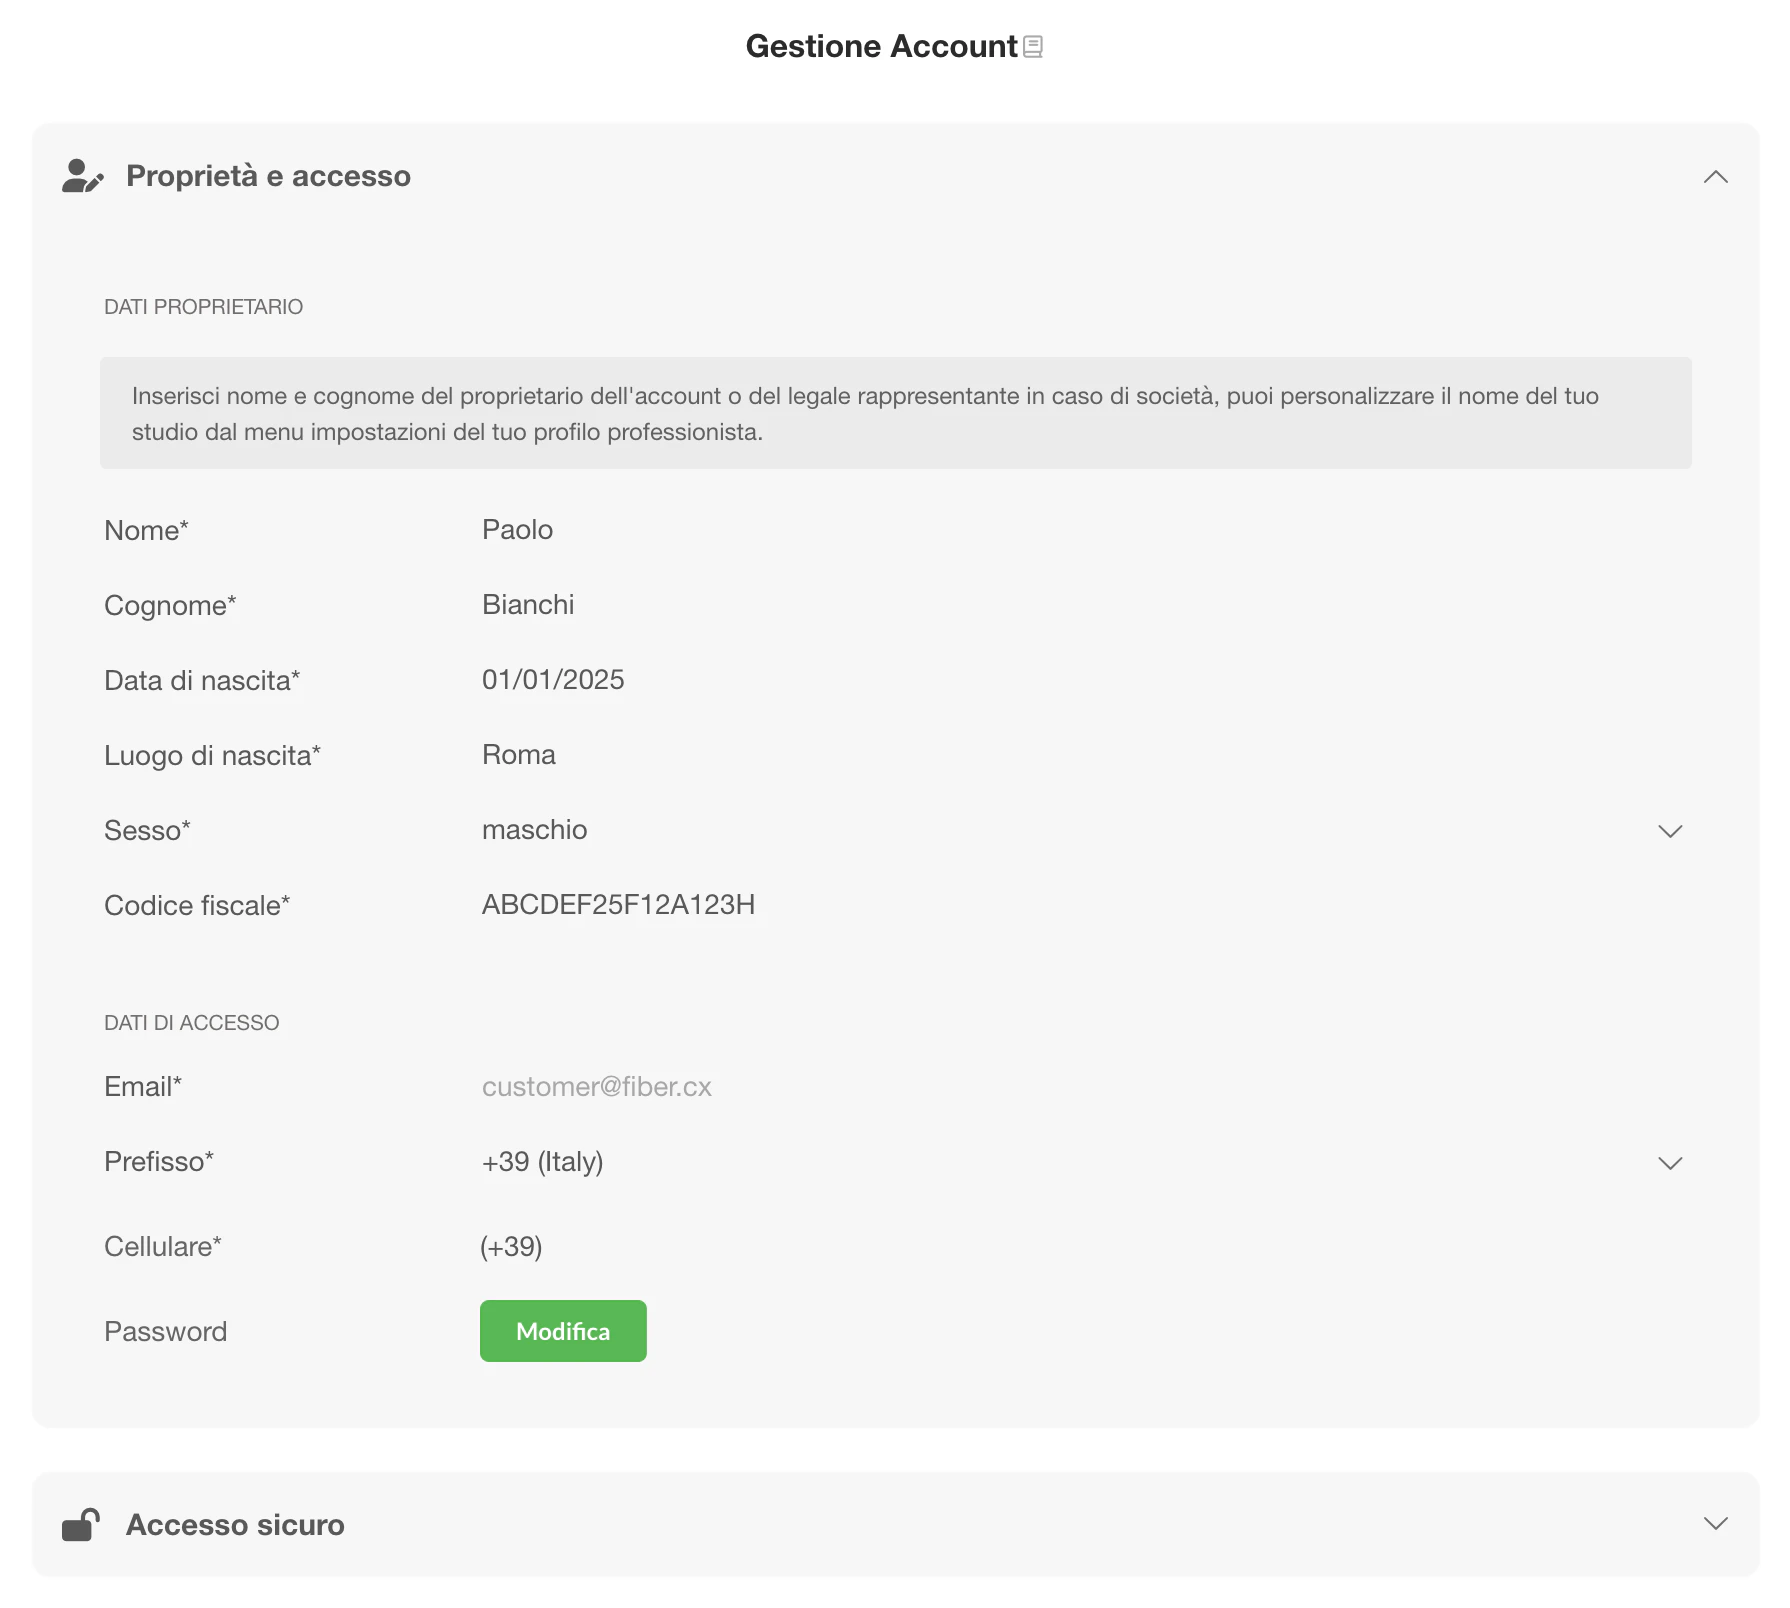The height and width of the screenshot is (1608, 1790).
Task: Click the document icon beside Gestione Account
Action: 1033,47
